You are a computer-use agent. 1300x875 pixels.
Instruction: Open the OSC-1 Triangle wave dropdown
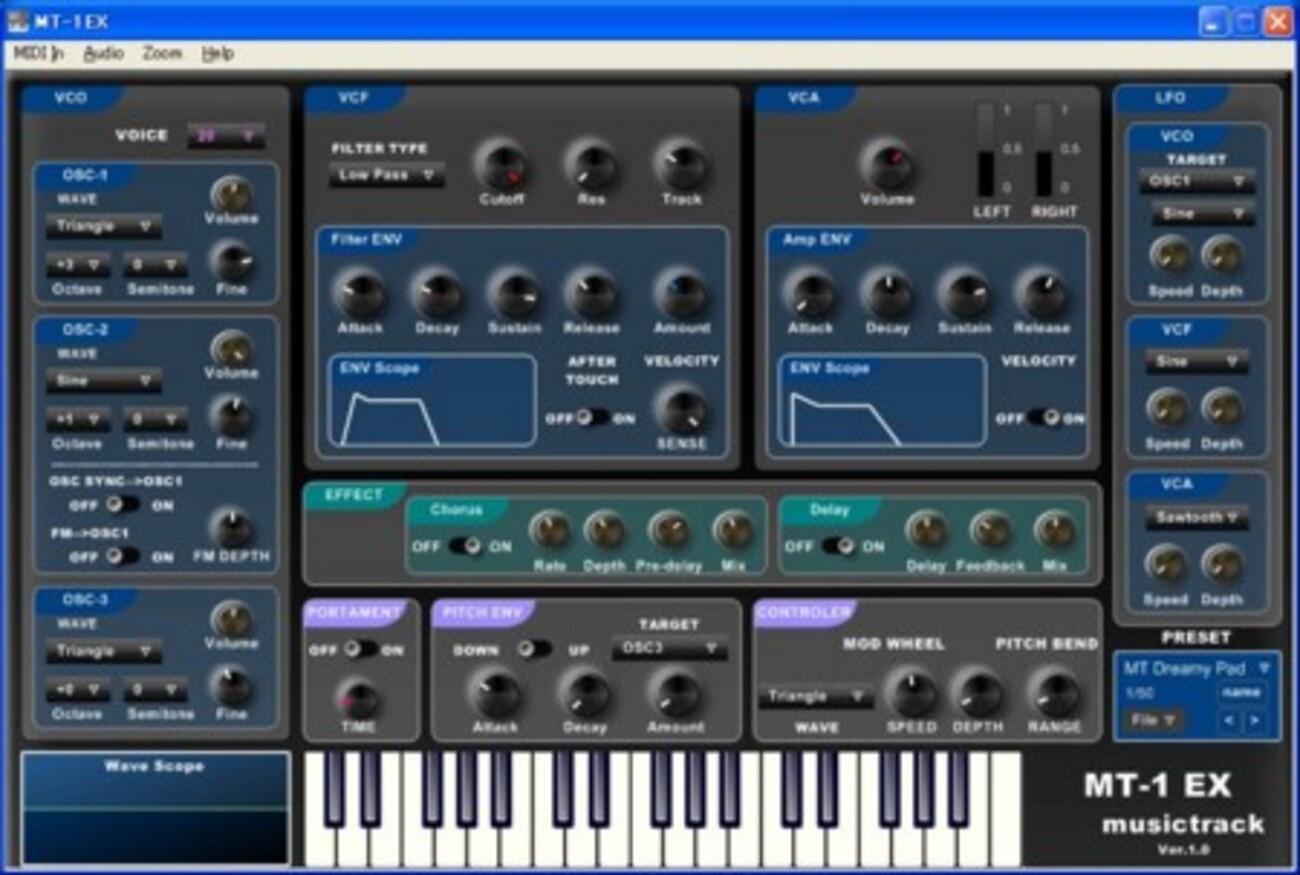pos(104,226)
